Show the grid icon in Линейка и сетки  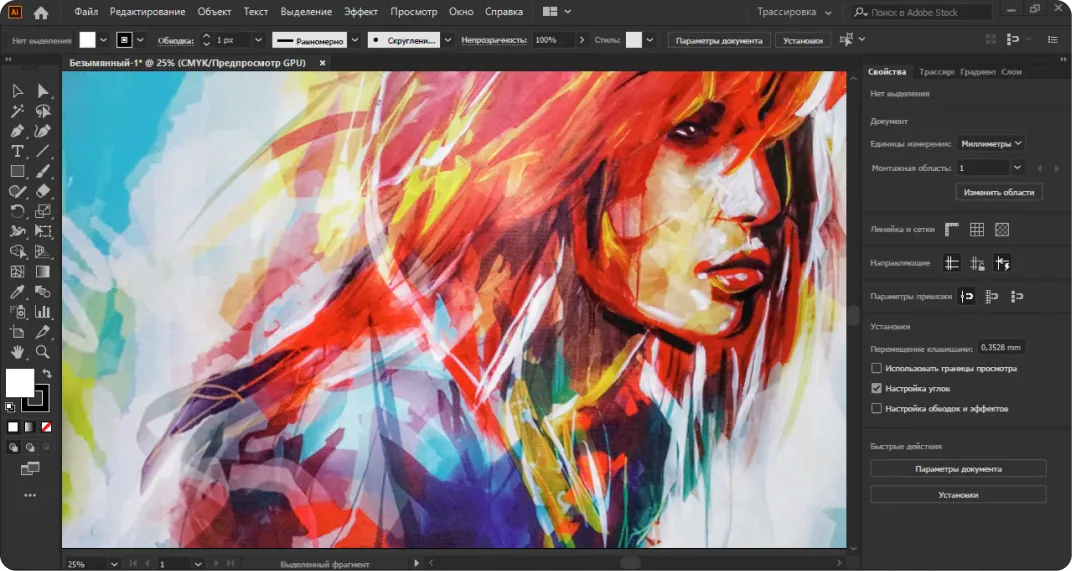tap(977, 230)
